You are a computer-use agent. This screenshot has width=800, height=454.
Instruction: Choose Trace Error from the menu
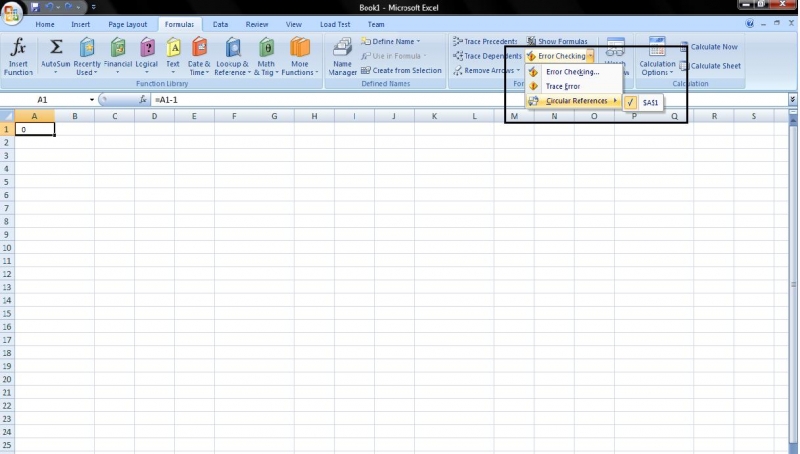pyautogui.click(x=563, y=86)
